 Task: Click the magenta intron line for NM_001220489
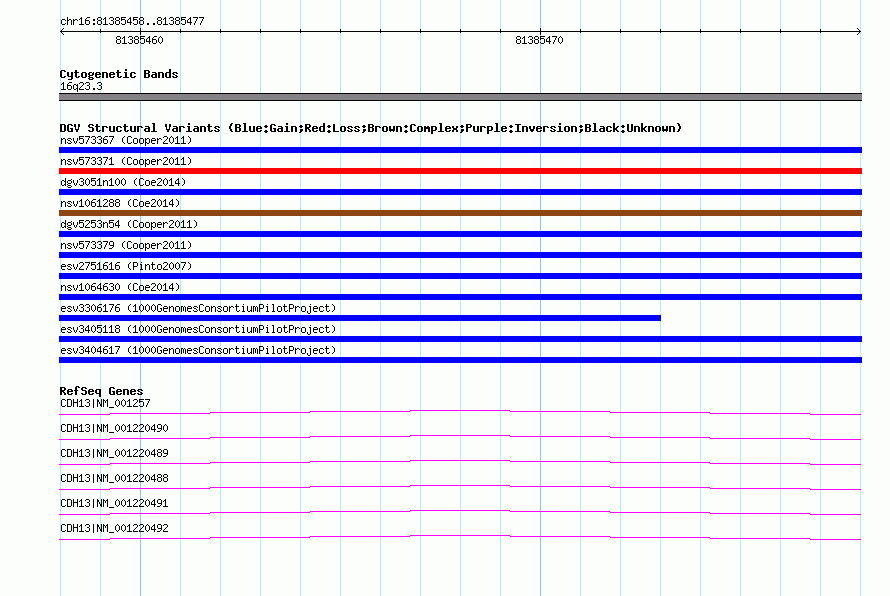click(460, 462)
